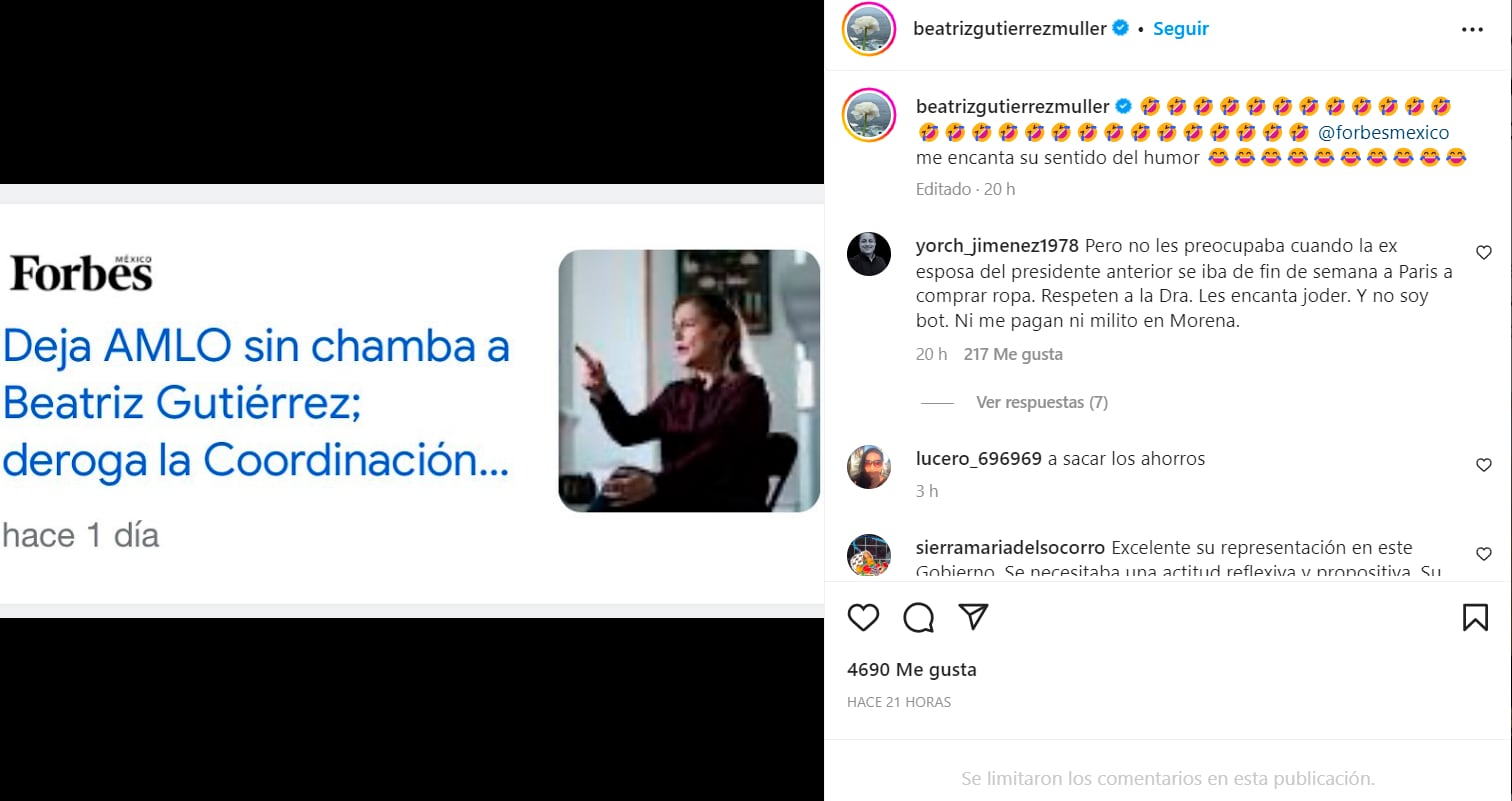View the 217 Me gusta on the top comment

tap(1012, 353)
